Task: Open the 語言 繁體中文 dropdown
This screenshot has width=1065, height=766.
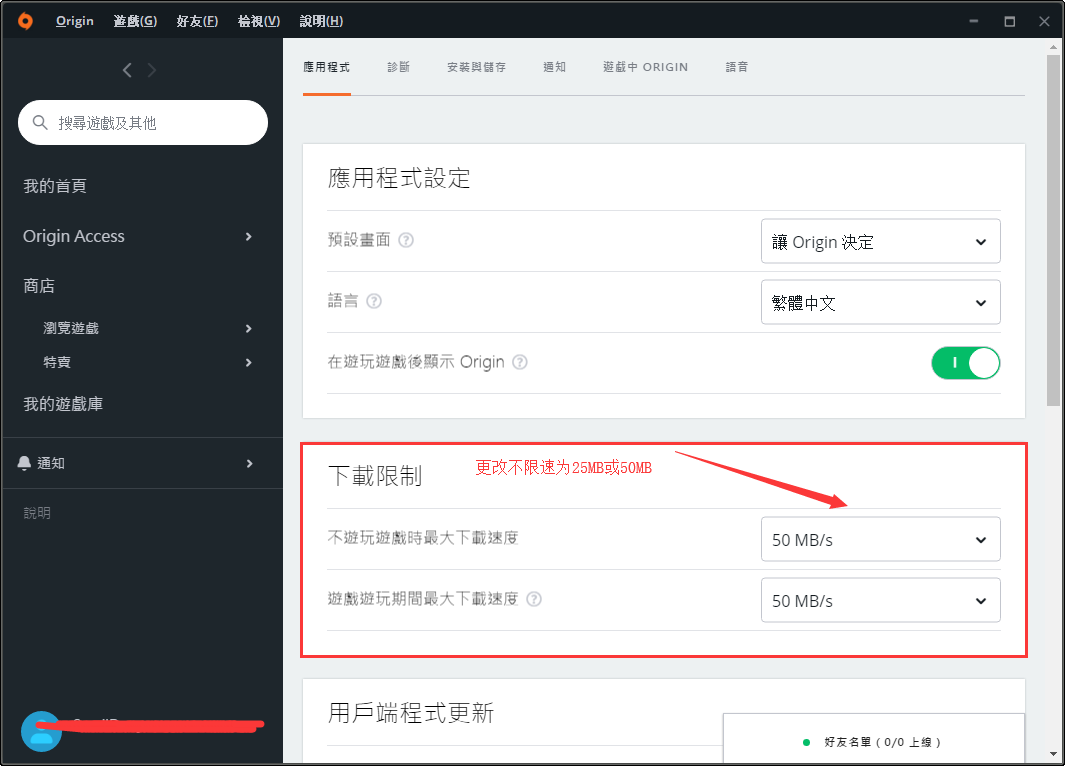Action: tap(880, 302)
